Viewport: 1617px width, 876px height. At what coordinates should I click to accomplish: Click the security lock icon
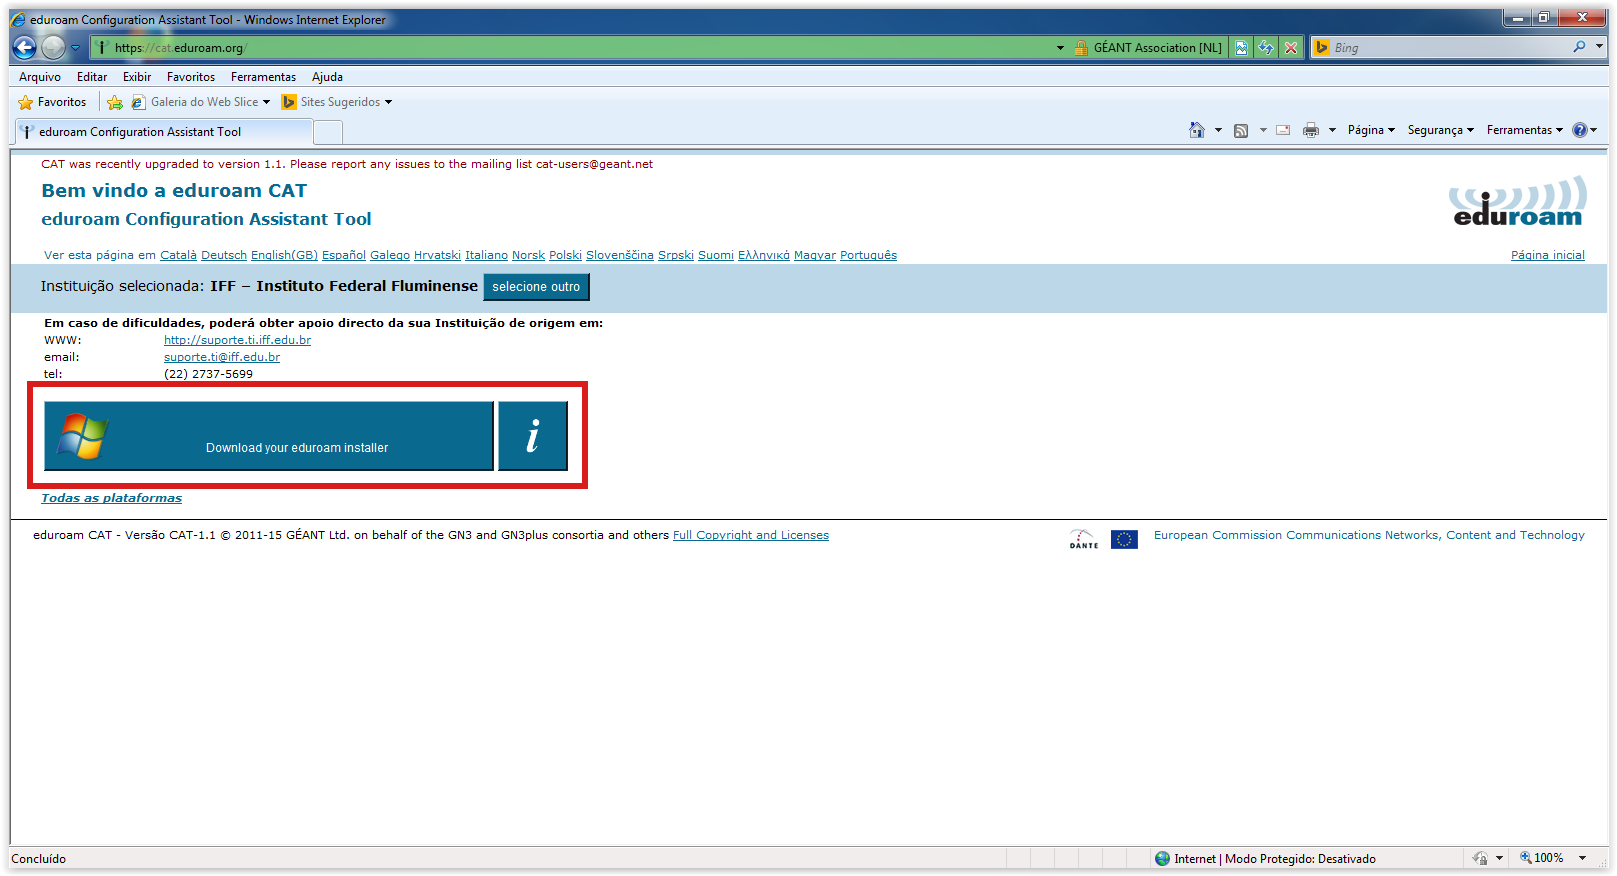[1081, 47]
